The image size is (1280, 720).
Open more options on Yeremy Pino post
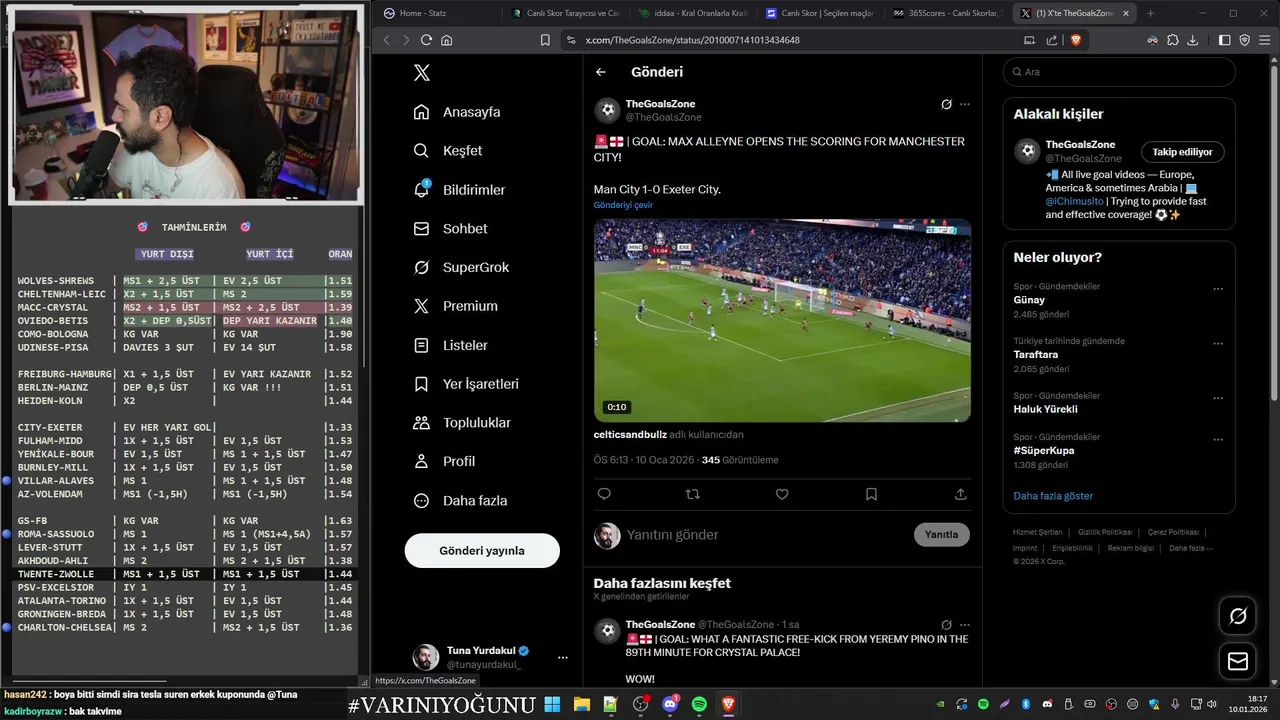[965, 625]
